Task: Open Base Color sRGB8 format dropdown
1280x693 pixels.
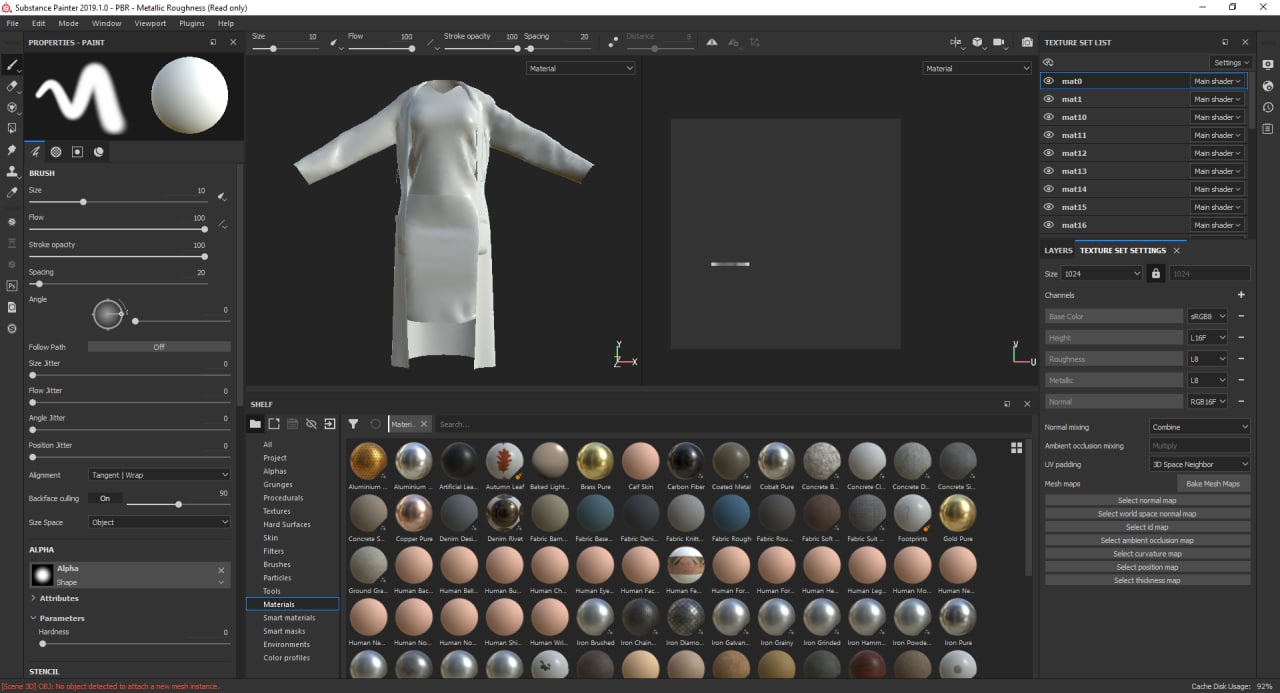Action: click(x=1207, y=316)
